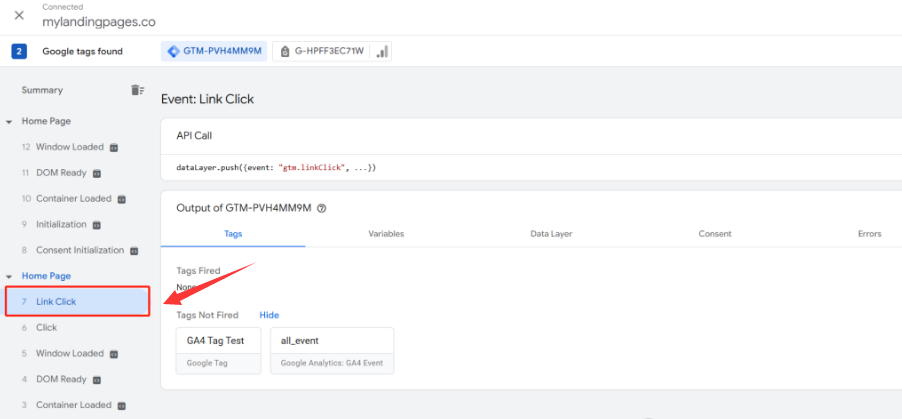Open the Data Layer tab
Screen dimensions: 902x419
552,234
